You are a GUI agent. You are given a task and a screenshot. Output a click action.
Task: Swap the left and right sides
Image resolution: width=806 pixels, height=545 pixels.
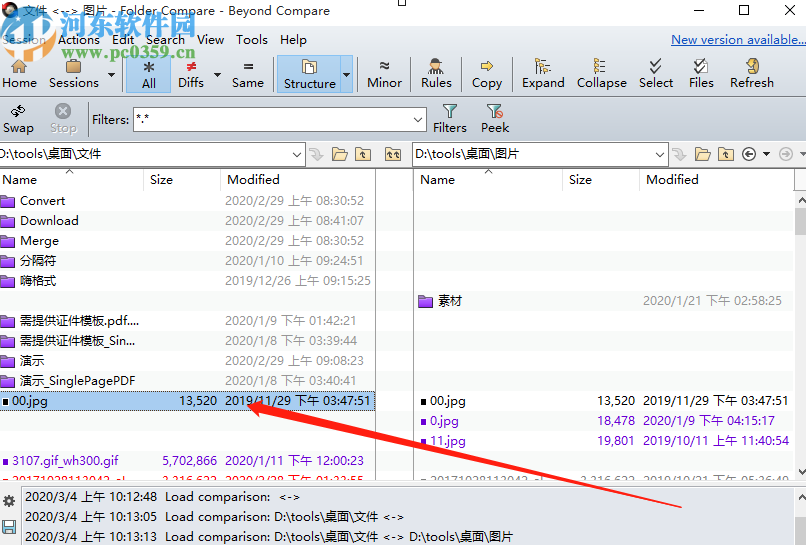[x=18, y=119]
